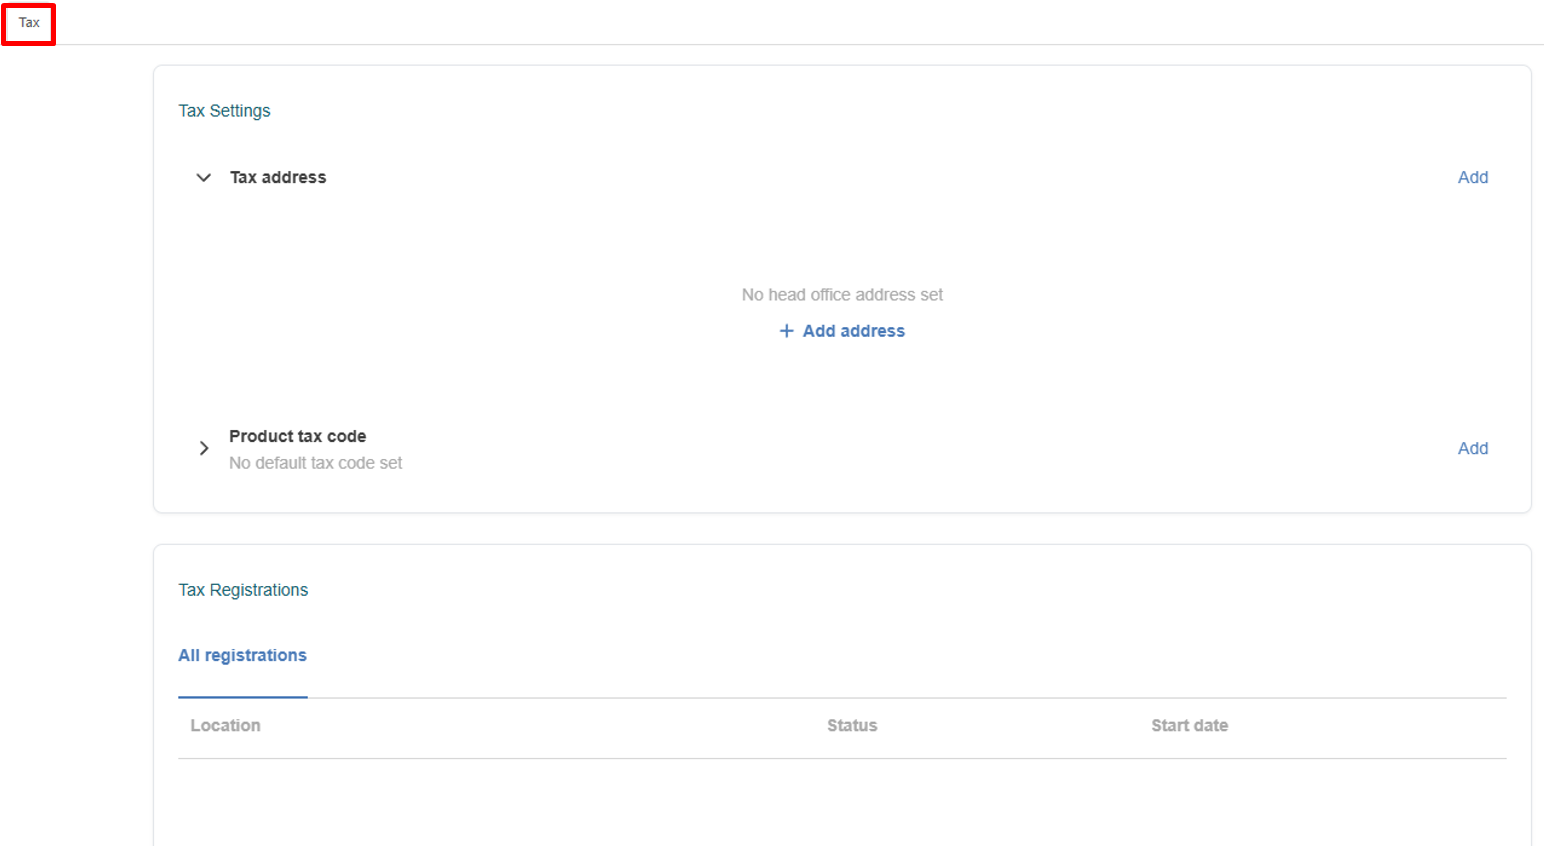
Task: Click the Add address link text
Action: point(853,331)
